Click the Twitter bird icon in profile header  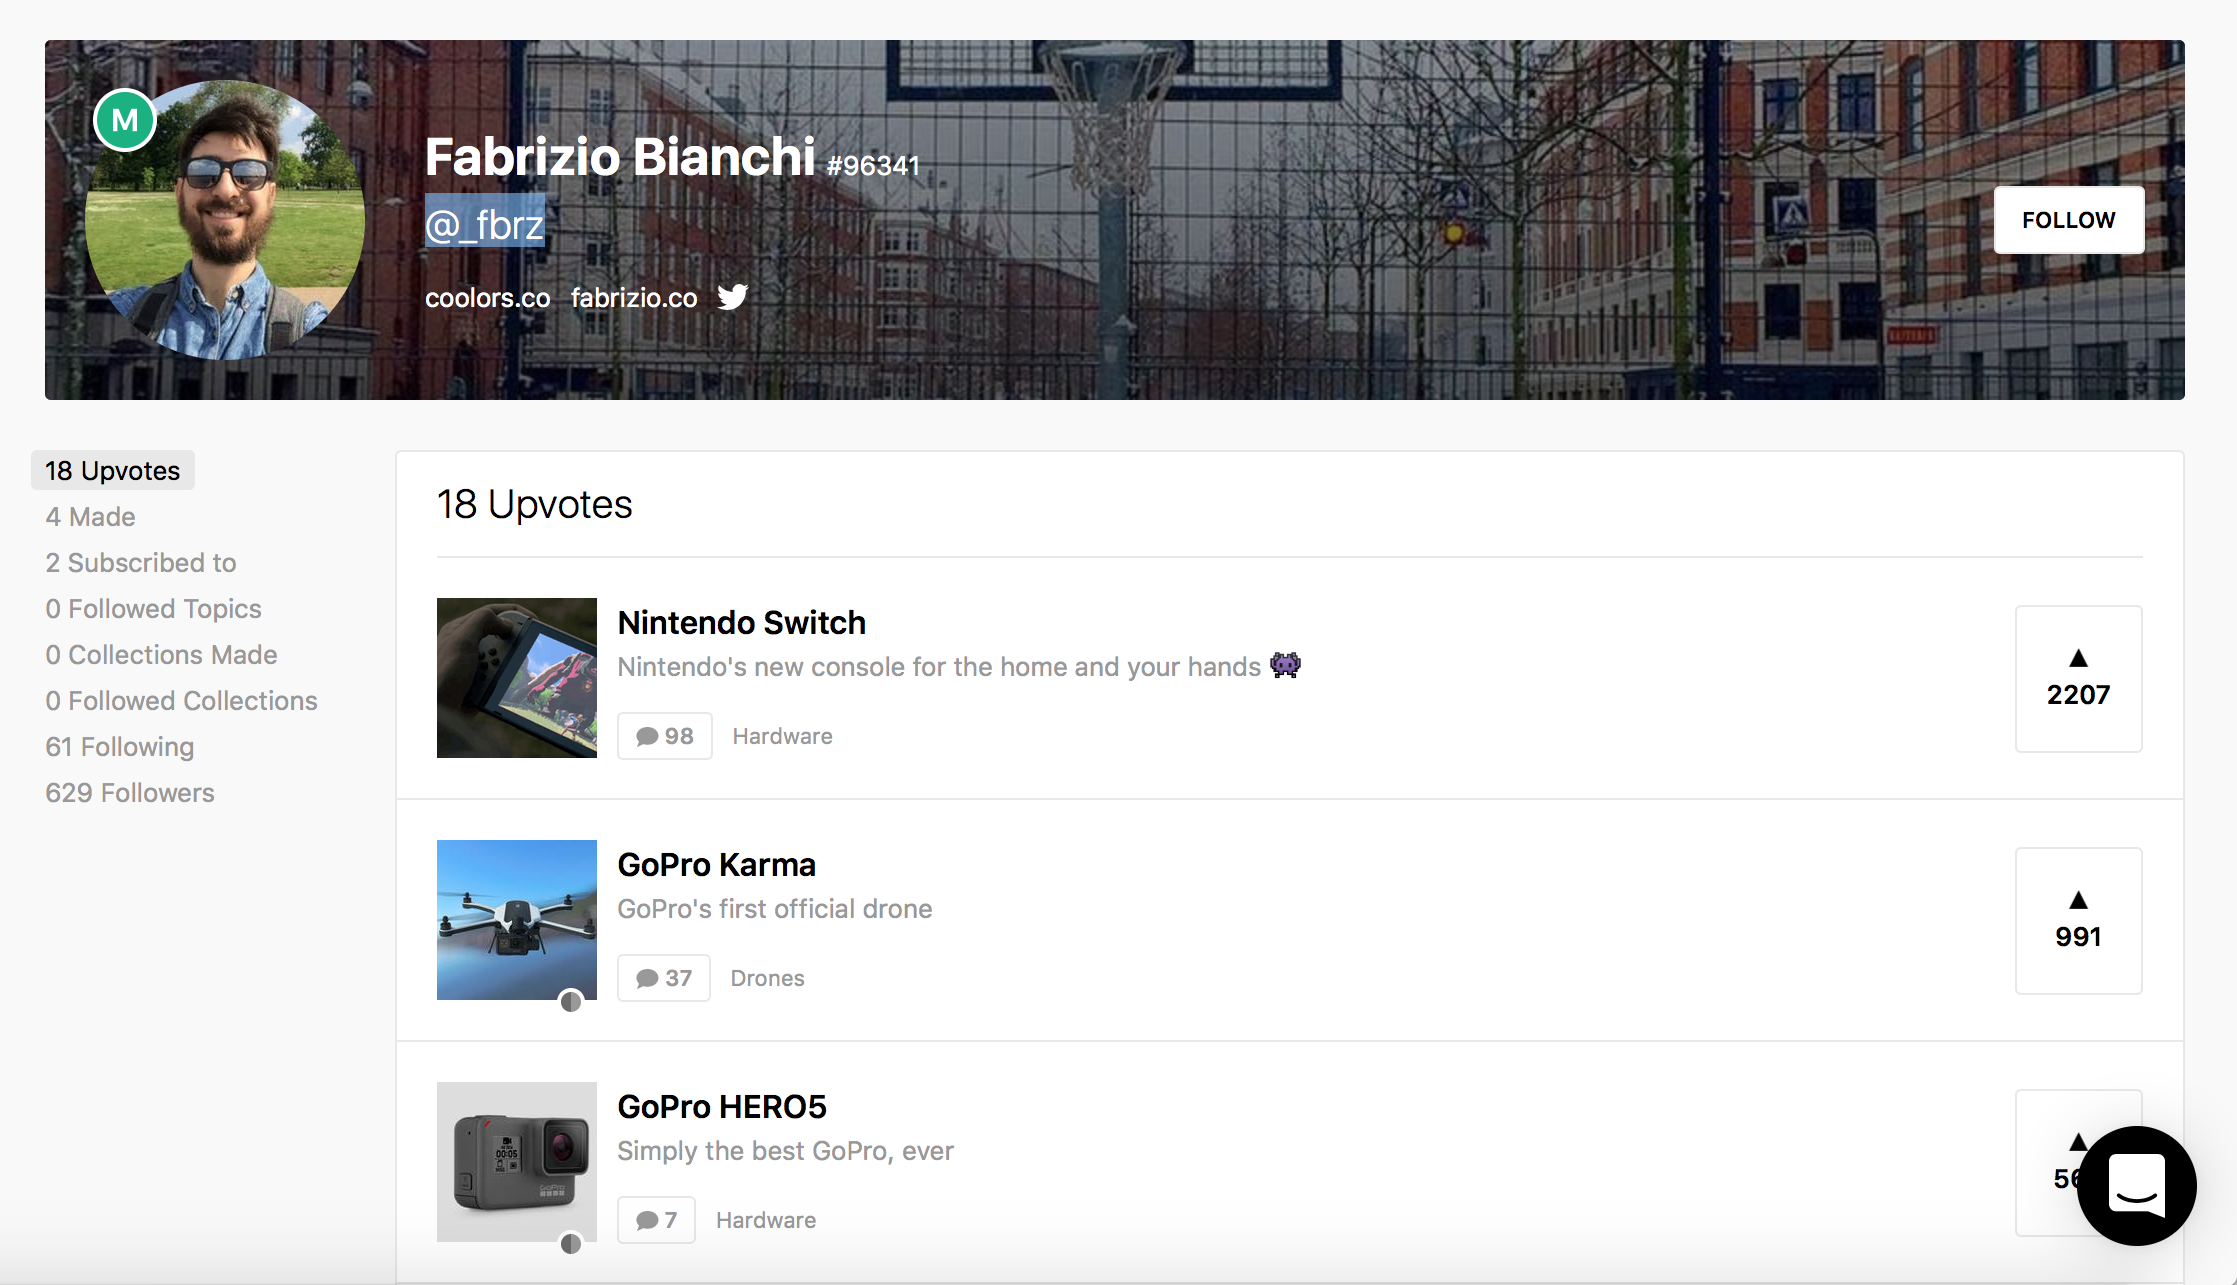click(732, 297)
